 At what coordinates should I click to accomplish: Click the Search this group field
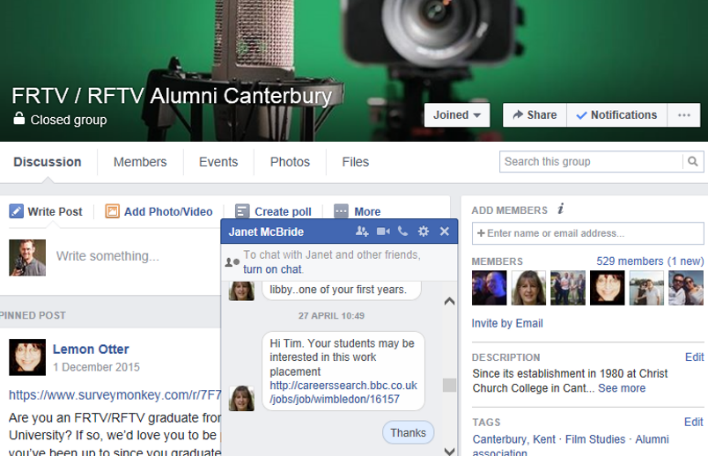[591, 162]
